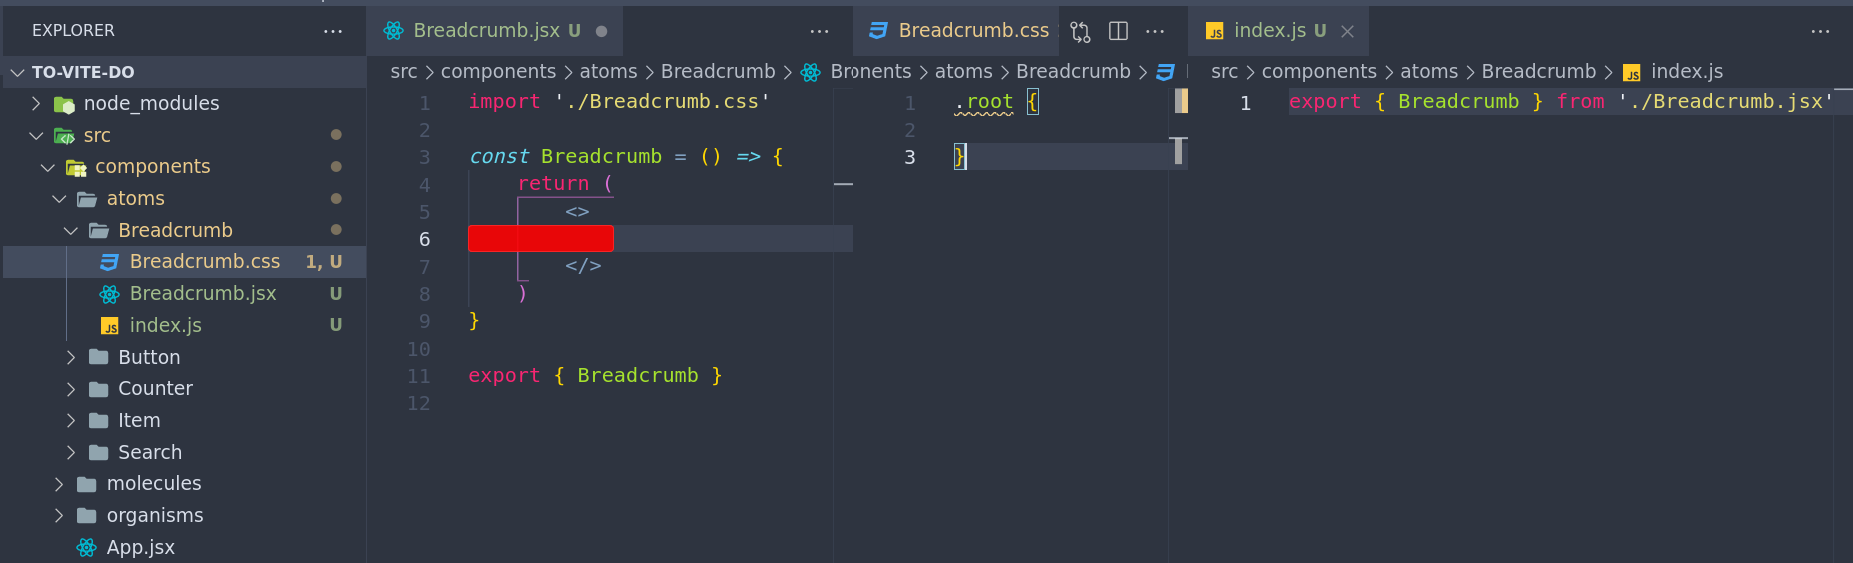This screenshot has width=1853, height=563.
Task: Click the export line in index.js editor
Action: (x=1561, y=102)
